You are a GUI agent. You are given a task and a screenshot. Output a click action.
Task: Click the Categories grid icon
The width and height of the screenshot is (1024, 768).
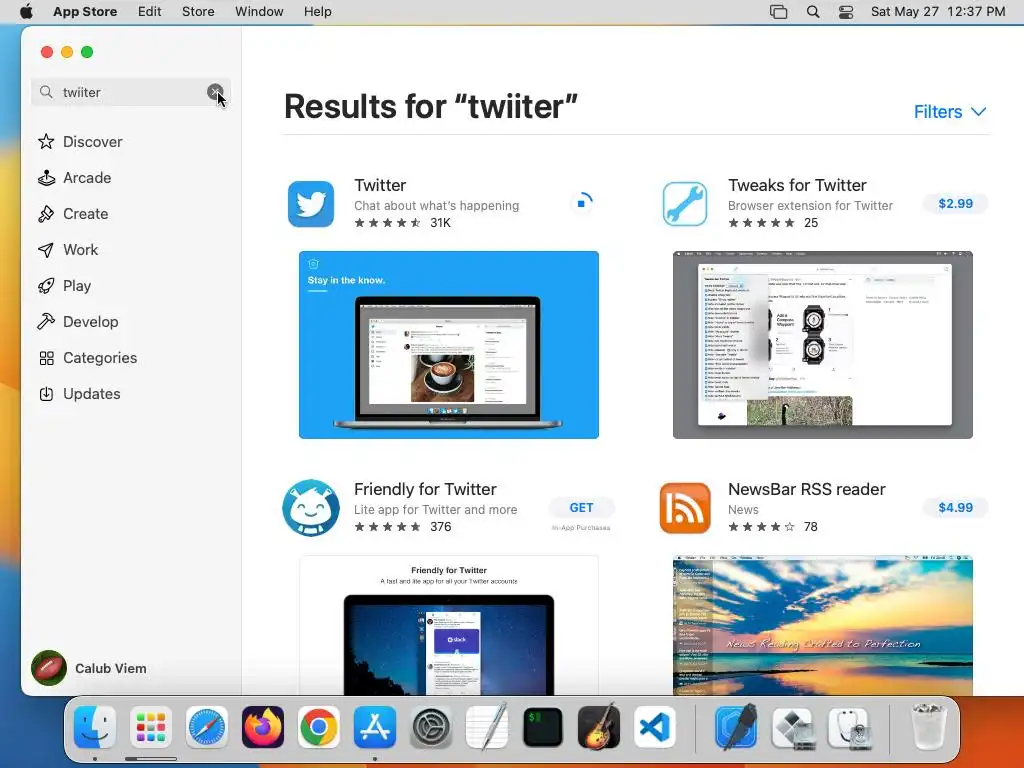(46, 358)
